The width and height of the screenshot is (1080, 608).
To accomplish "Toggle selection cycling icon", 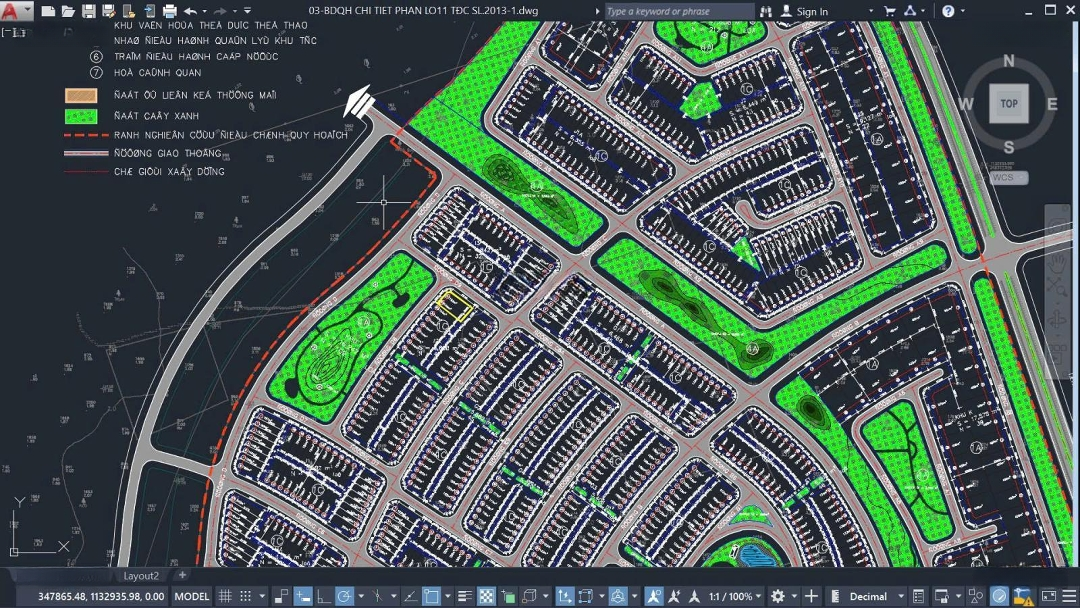I will [x=508, y=596].
